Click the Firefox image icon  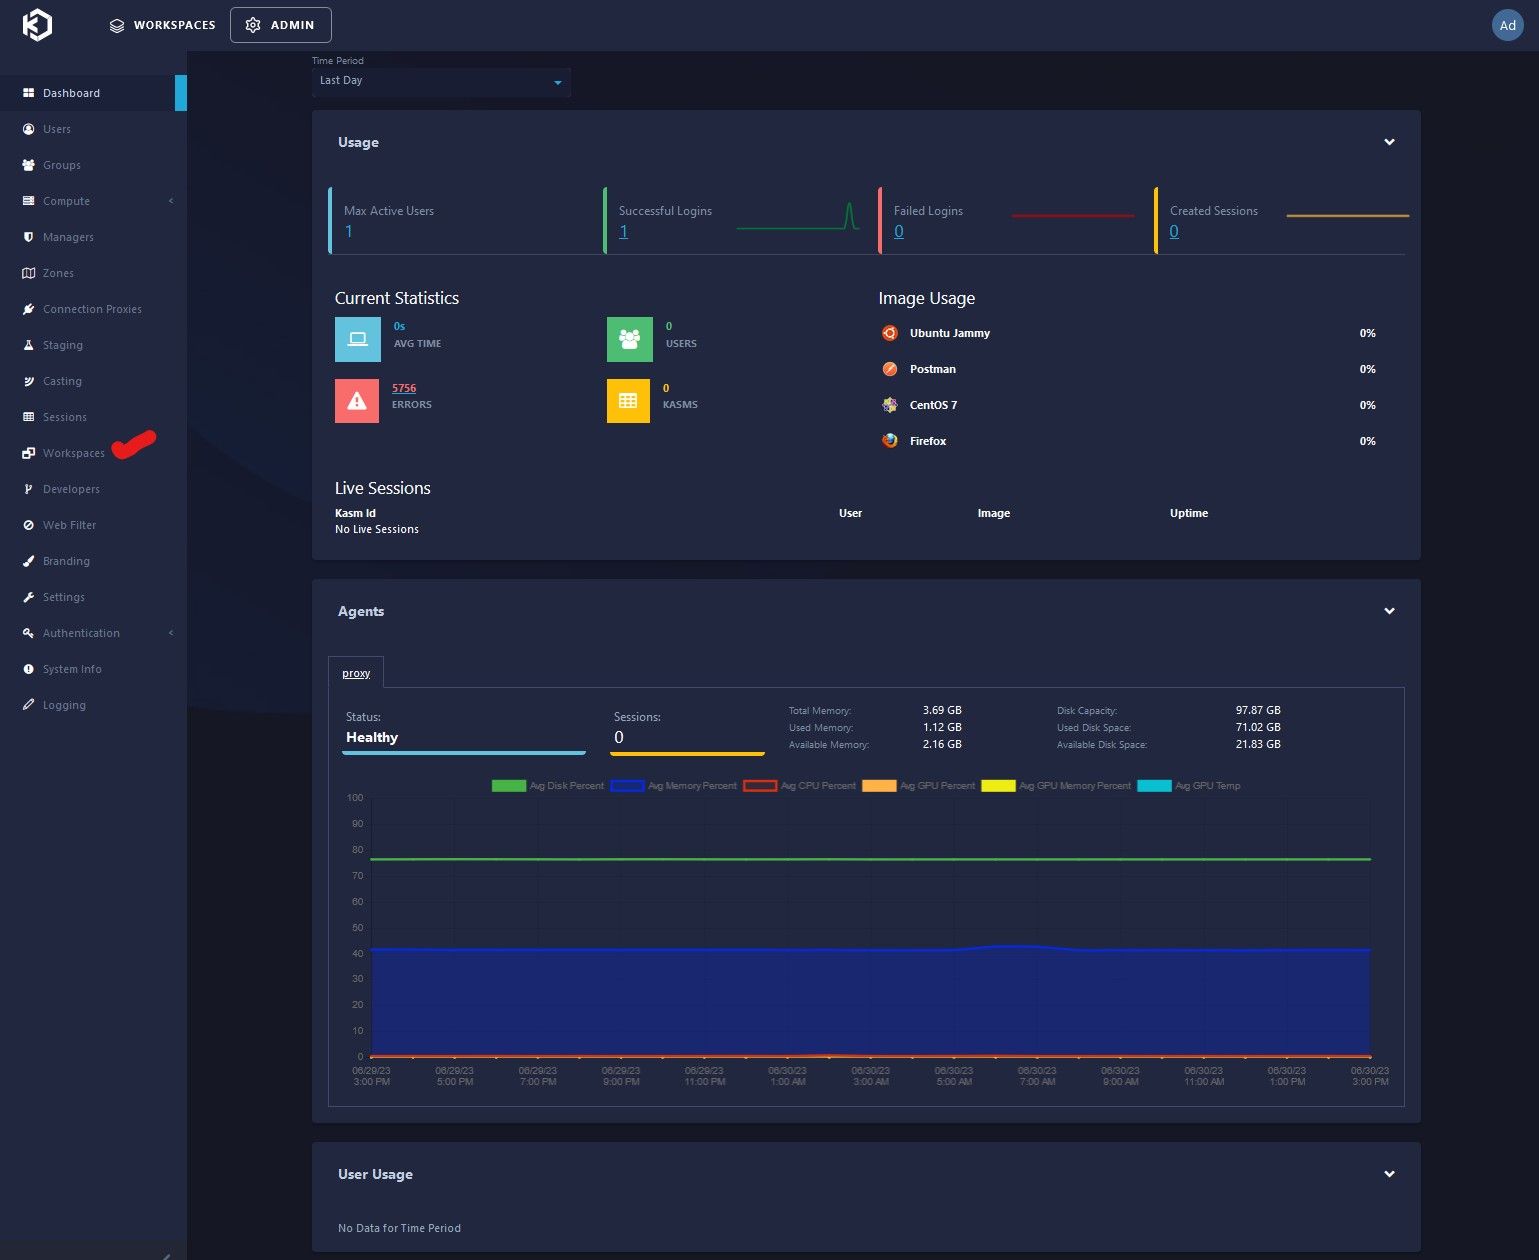890,441
